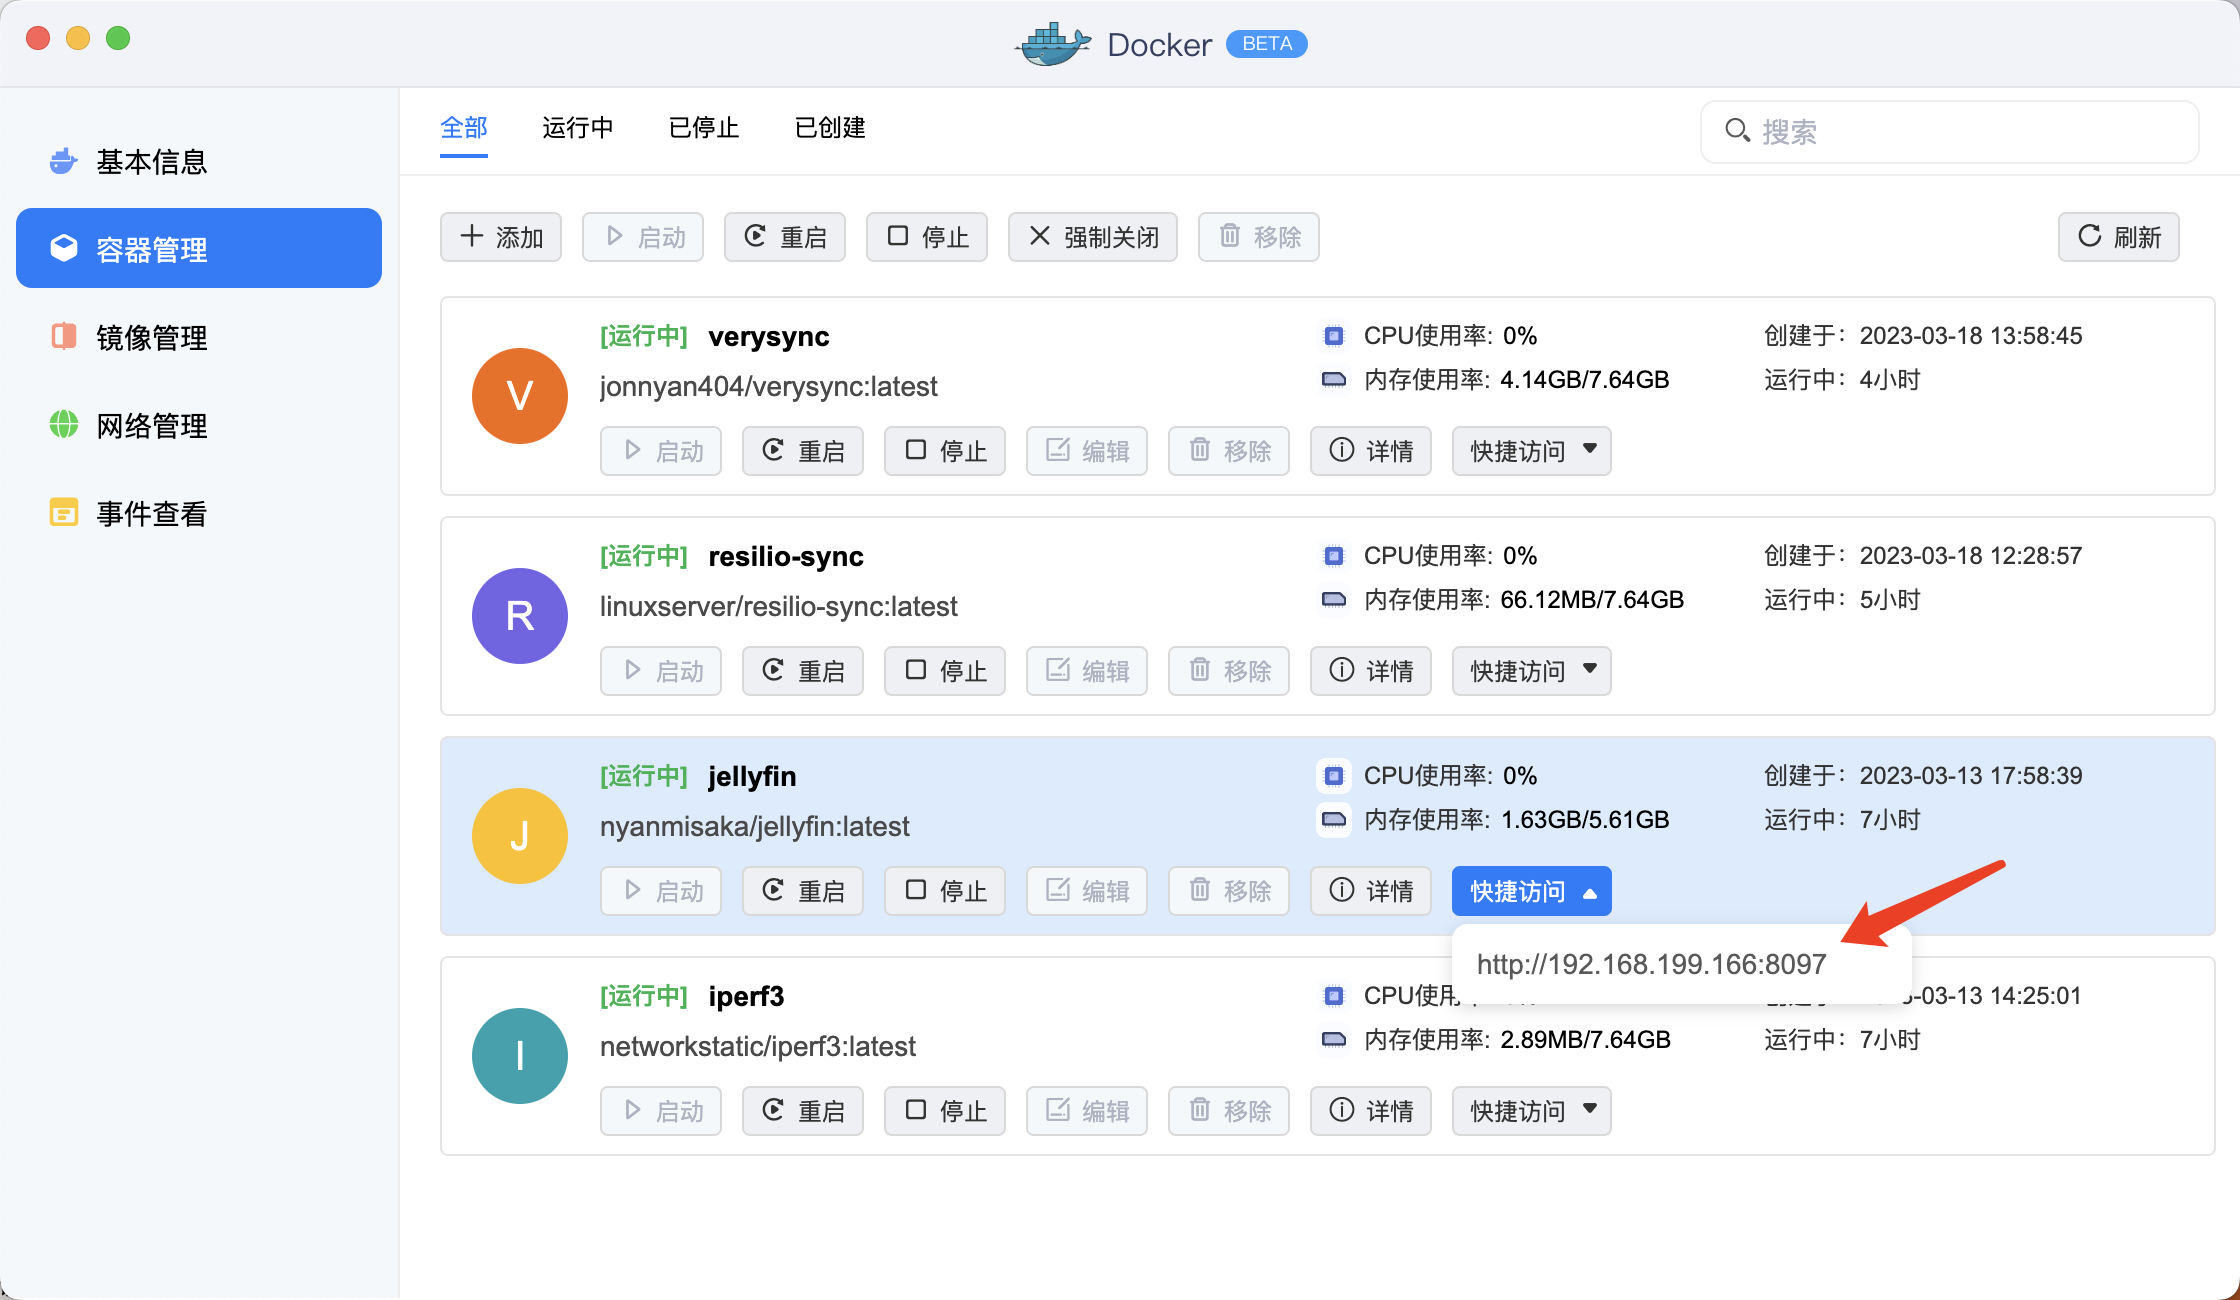
Task: Select the iperf3 teal I avatar
Action: [x=520, y=1056]
